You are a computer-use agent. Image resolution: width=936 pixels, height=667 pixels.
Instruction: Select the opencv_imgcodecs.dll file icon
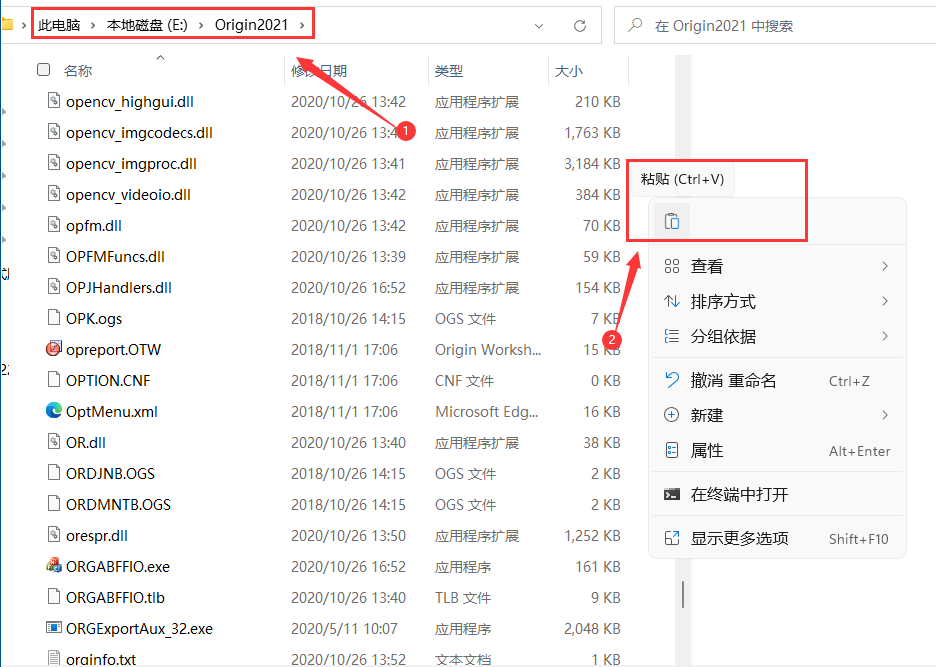[x=54, y=131]
